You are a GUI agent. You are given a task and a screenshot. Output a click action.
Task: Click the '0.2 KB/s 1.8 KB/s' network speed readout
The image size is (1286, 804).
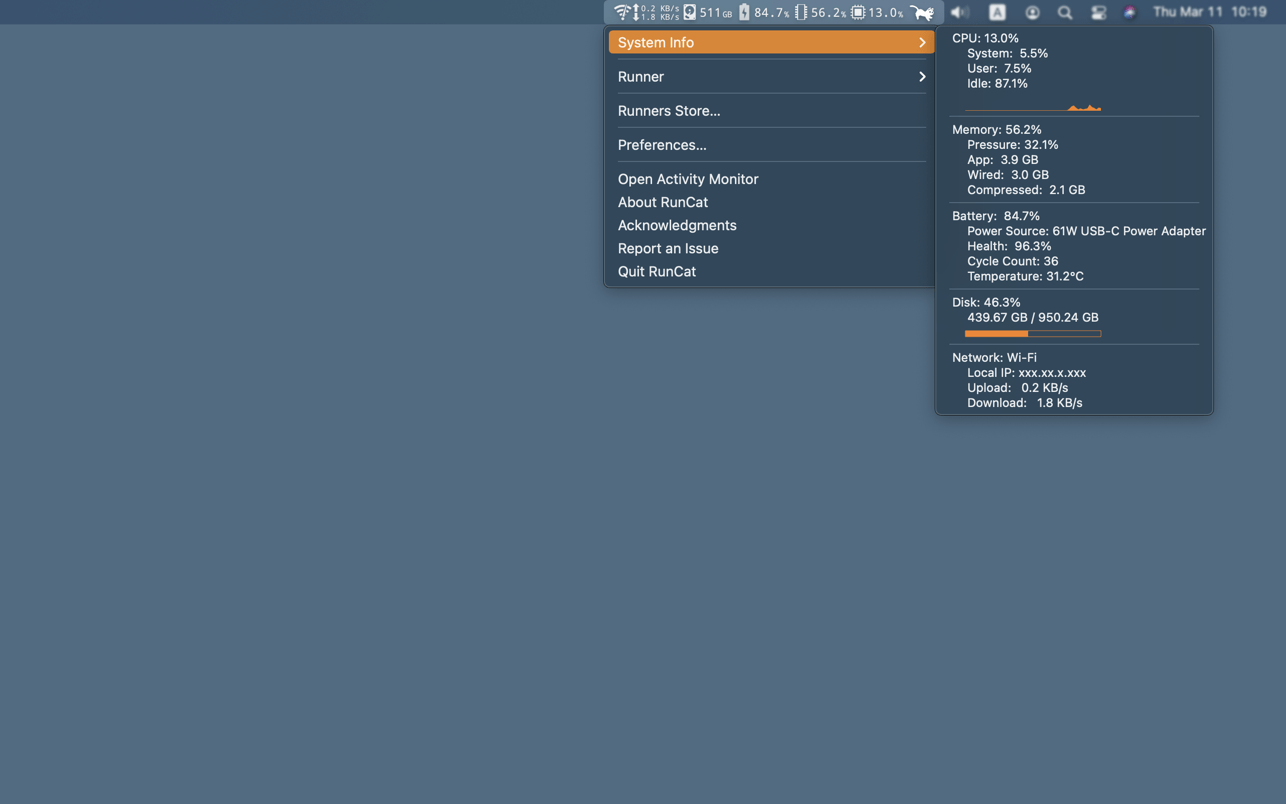click(x=660, y=12)
